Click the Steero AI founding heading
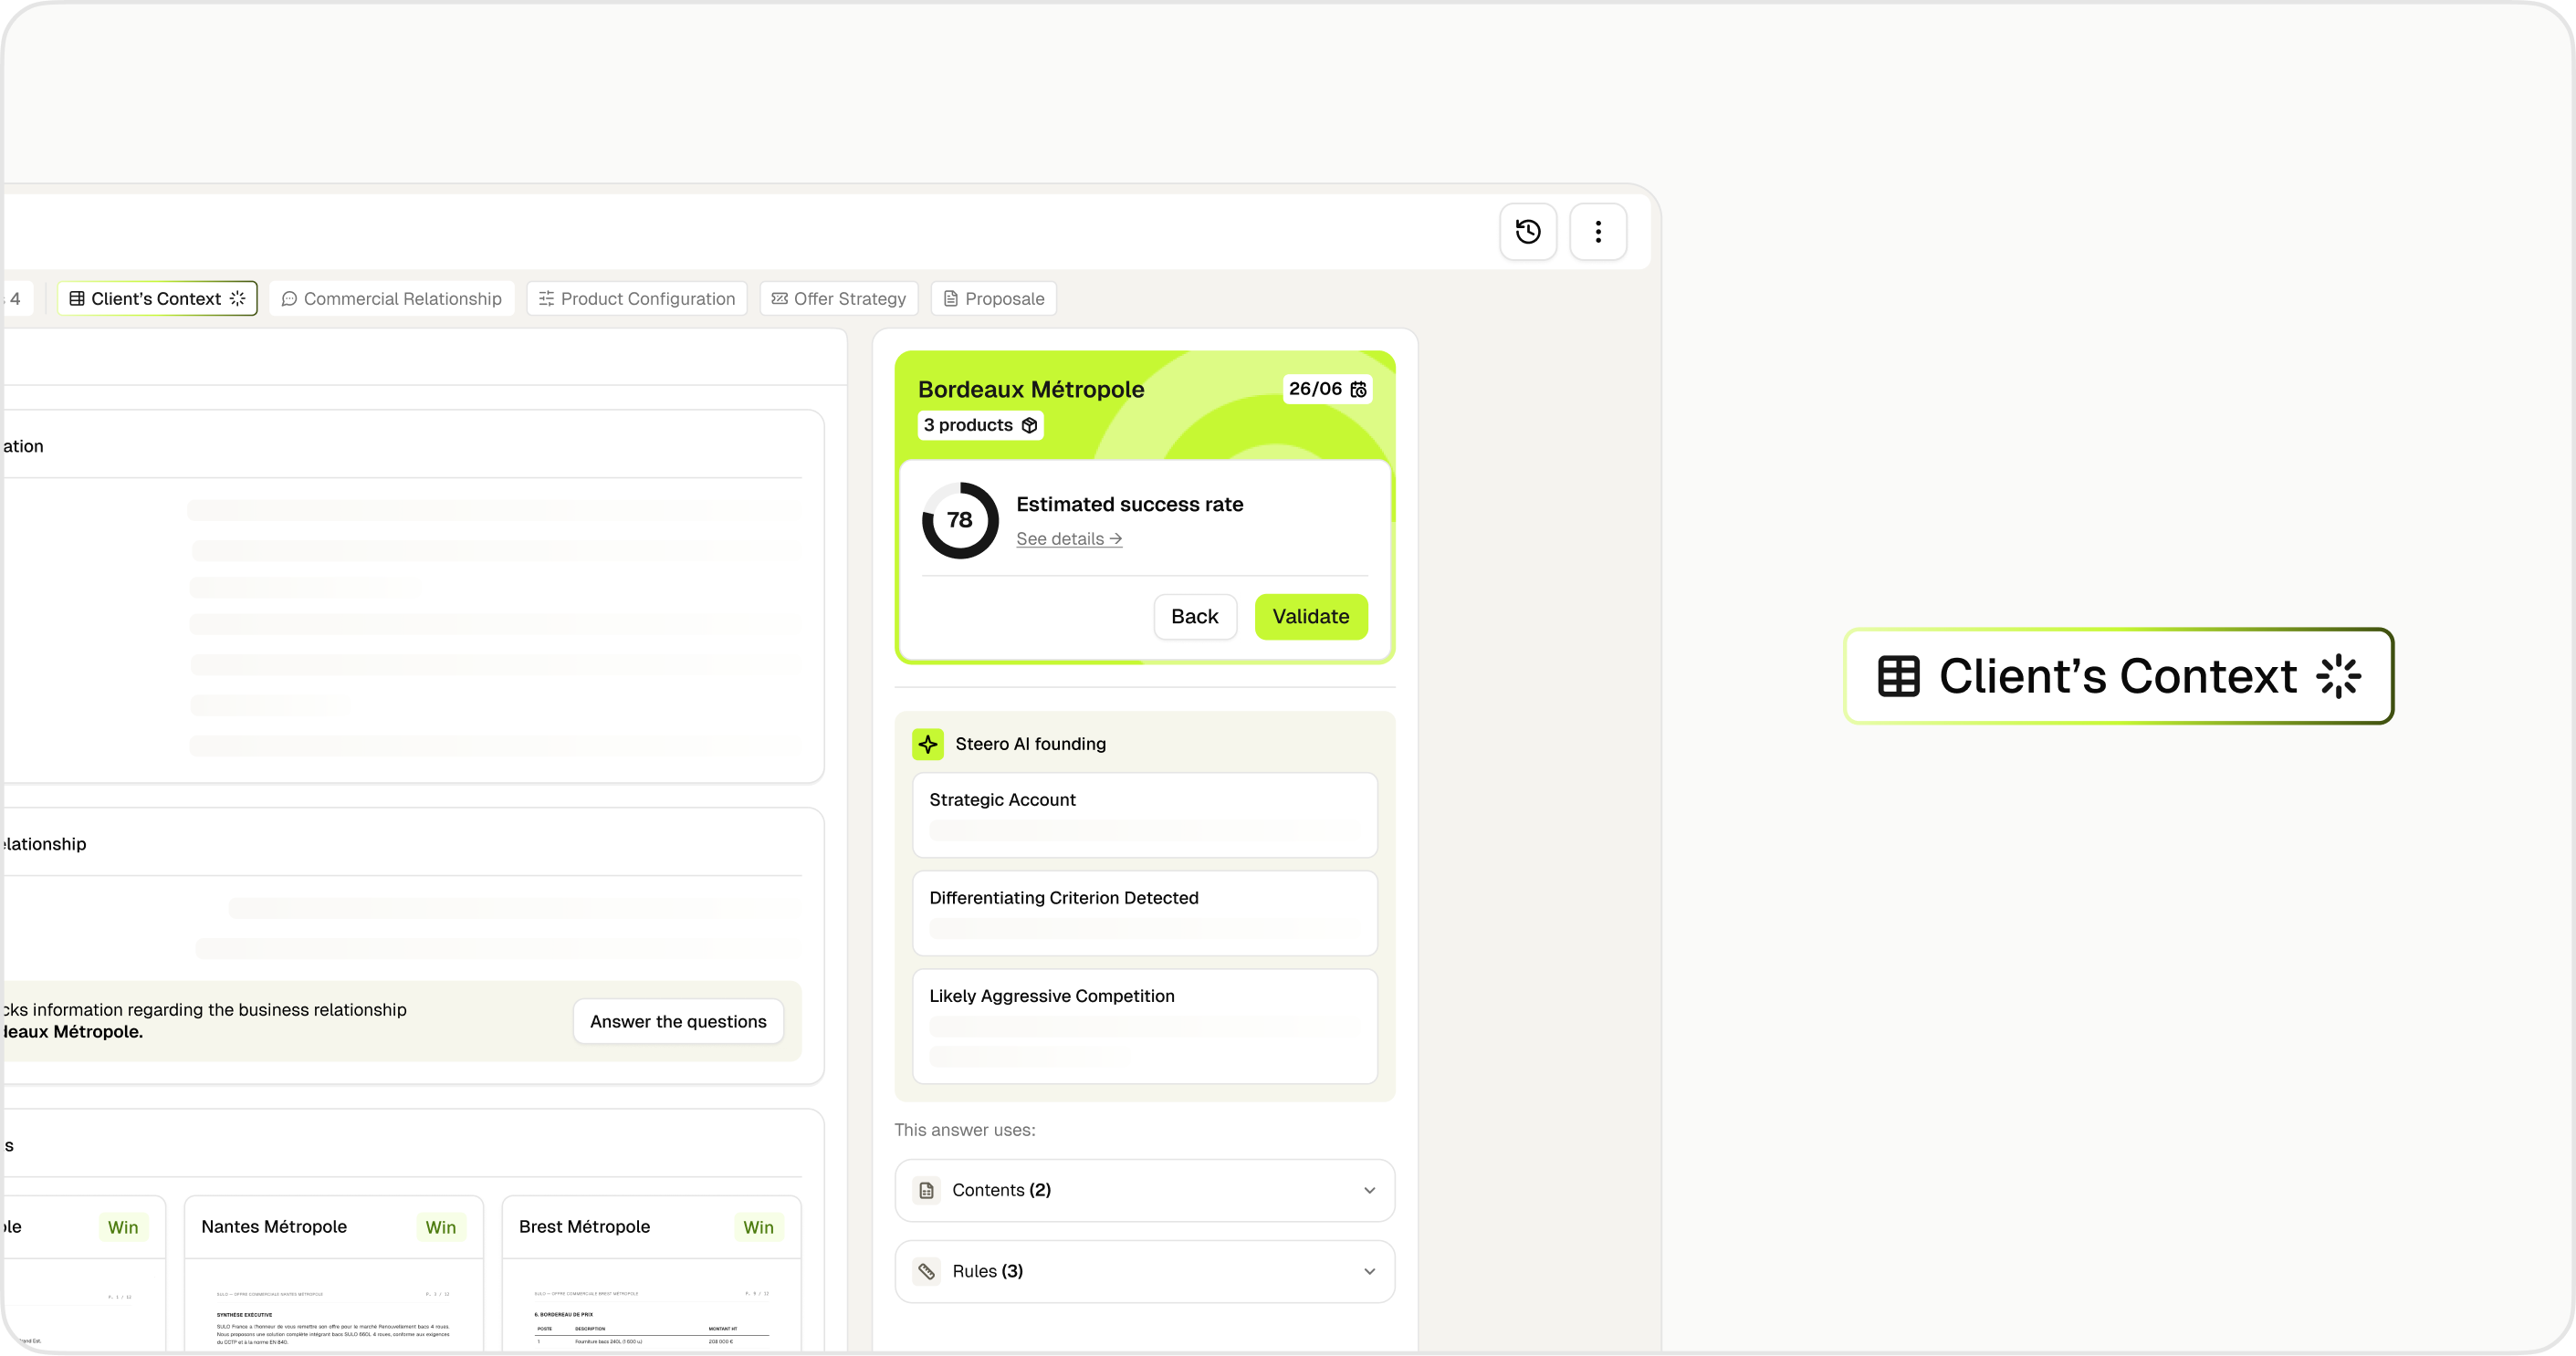Viewport: 2576px width, 1356px height. coord(1030,744)
